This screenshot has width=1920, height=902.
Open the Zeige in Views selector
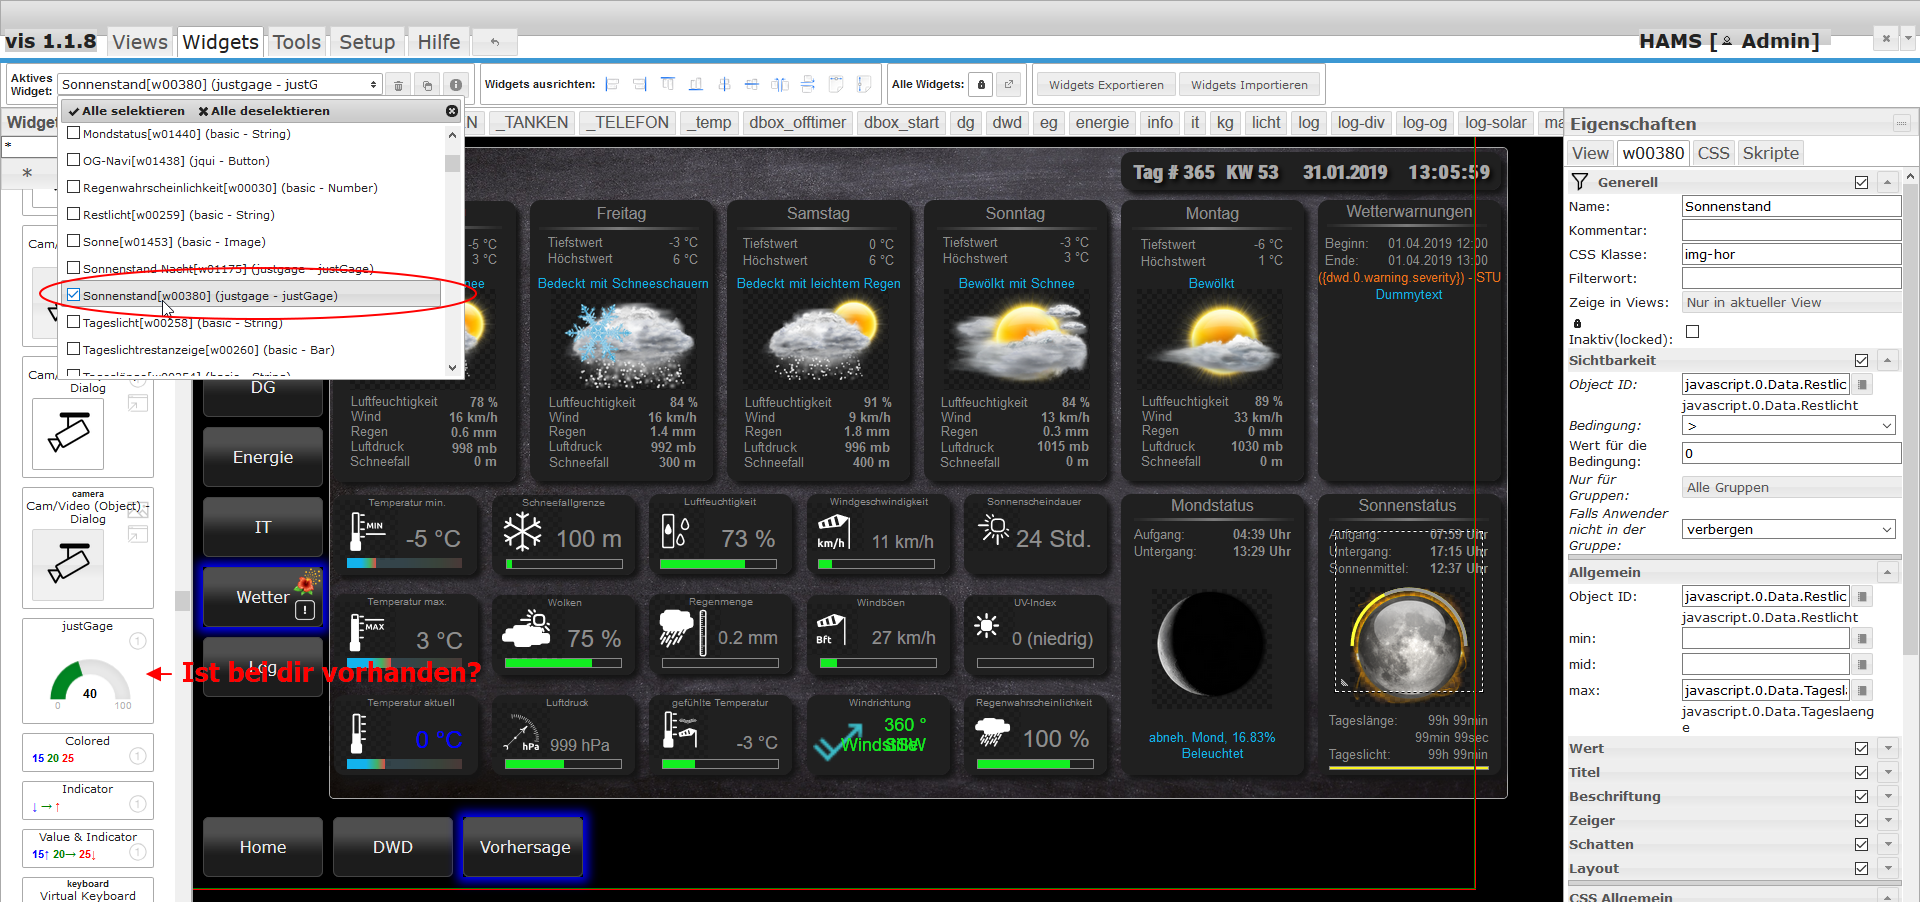click(1791, 302)
